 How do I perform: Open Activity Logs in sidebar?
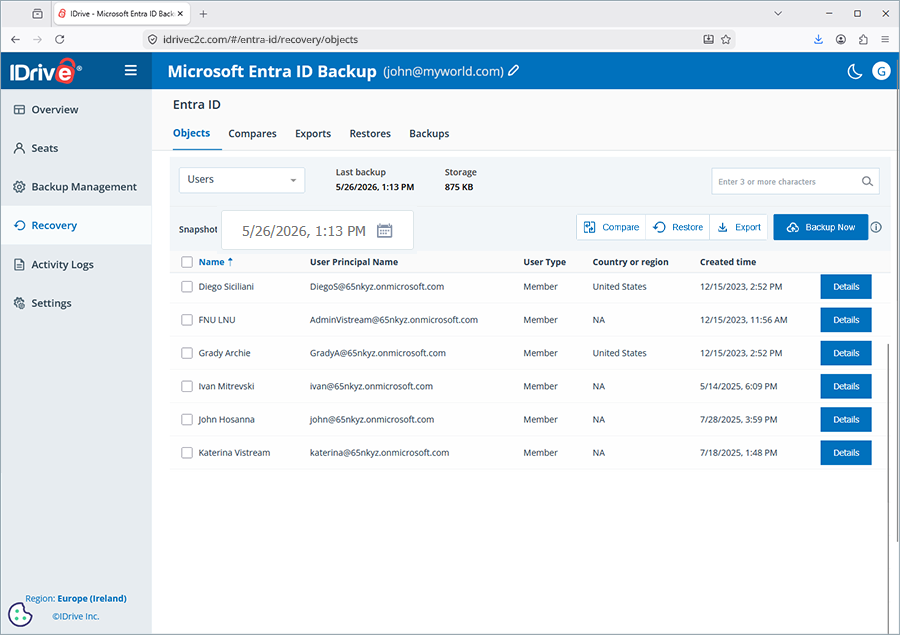[76, 265]
